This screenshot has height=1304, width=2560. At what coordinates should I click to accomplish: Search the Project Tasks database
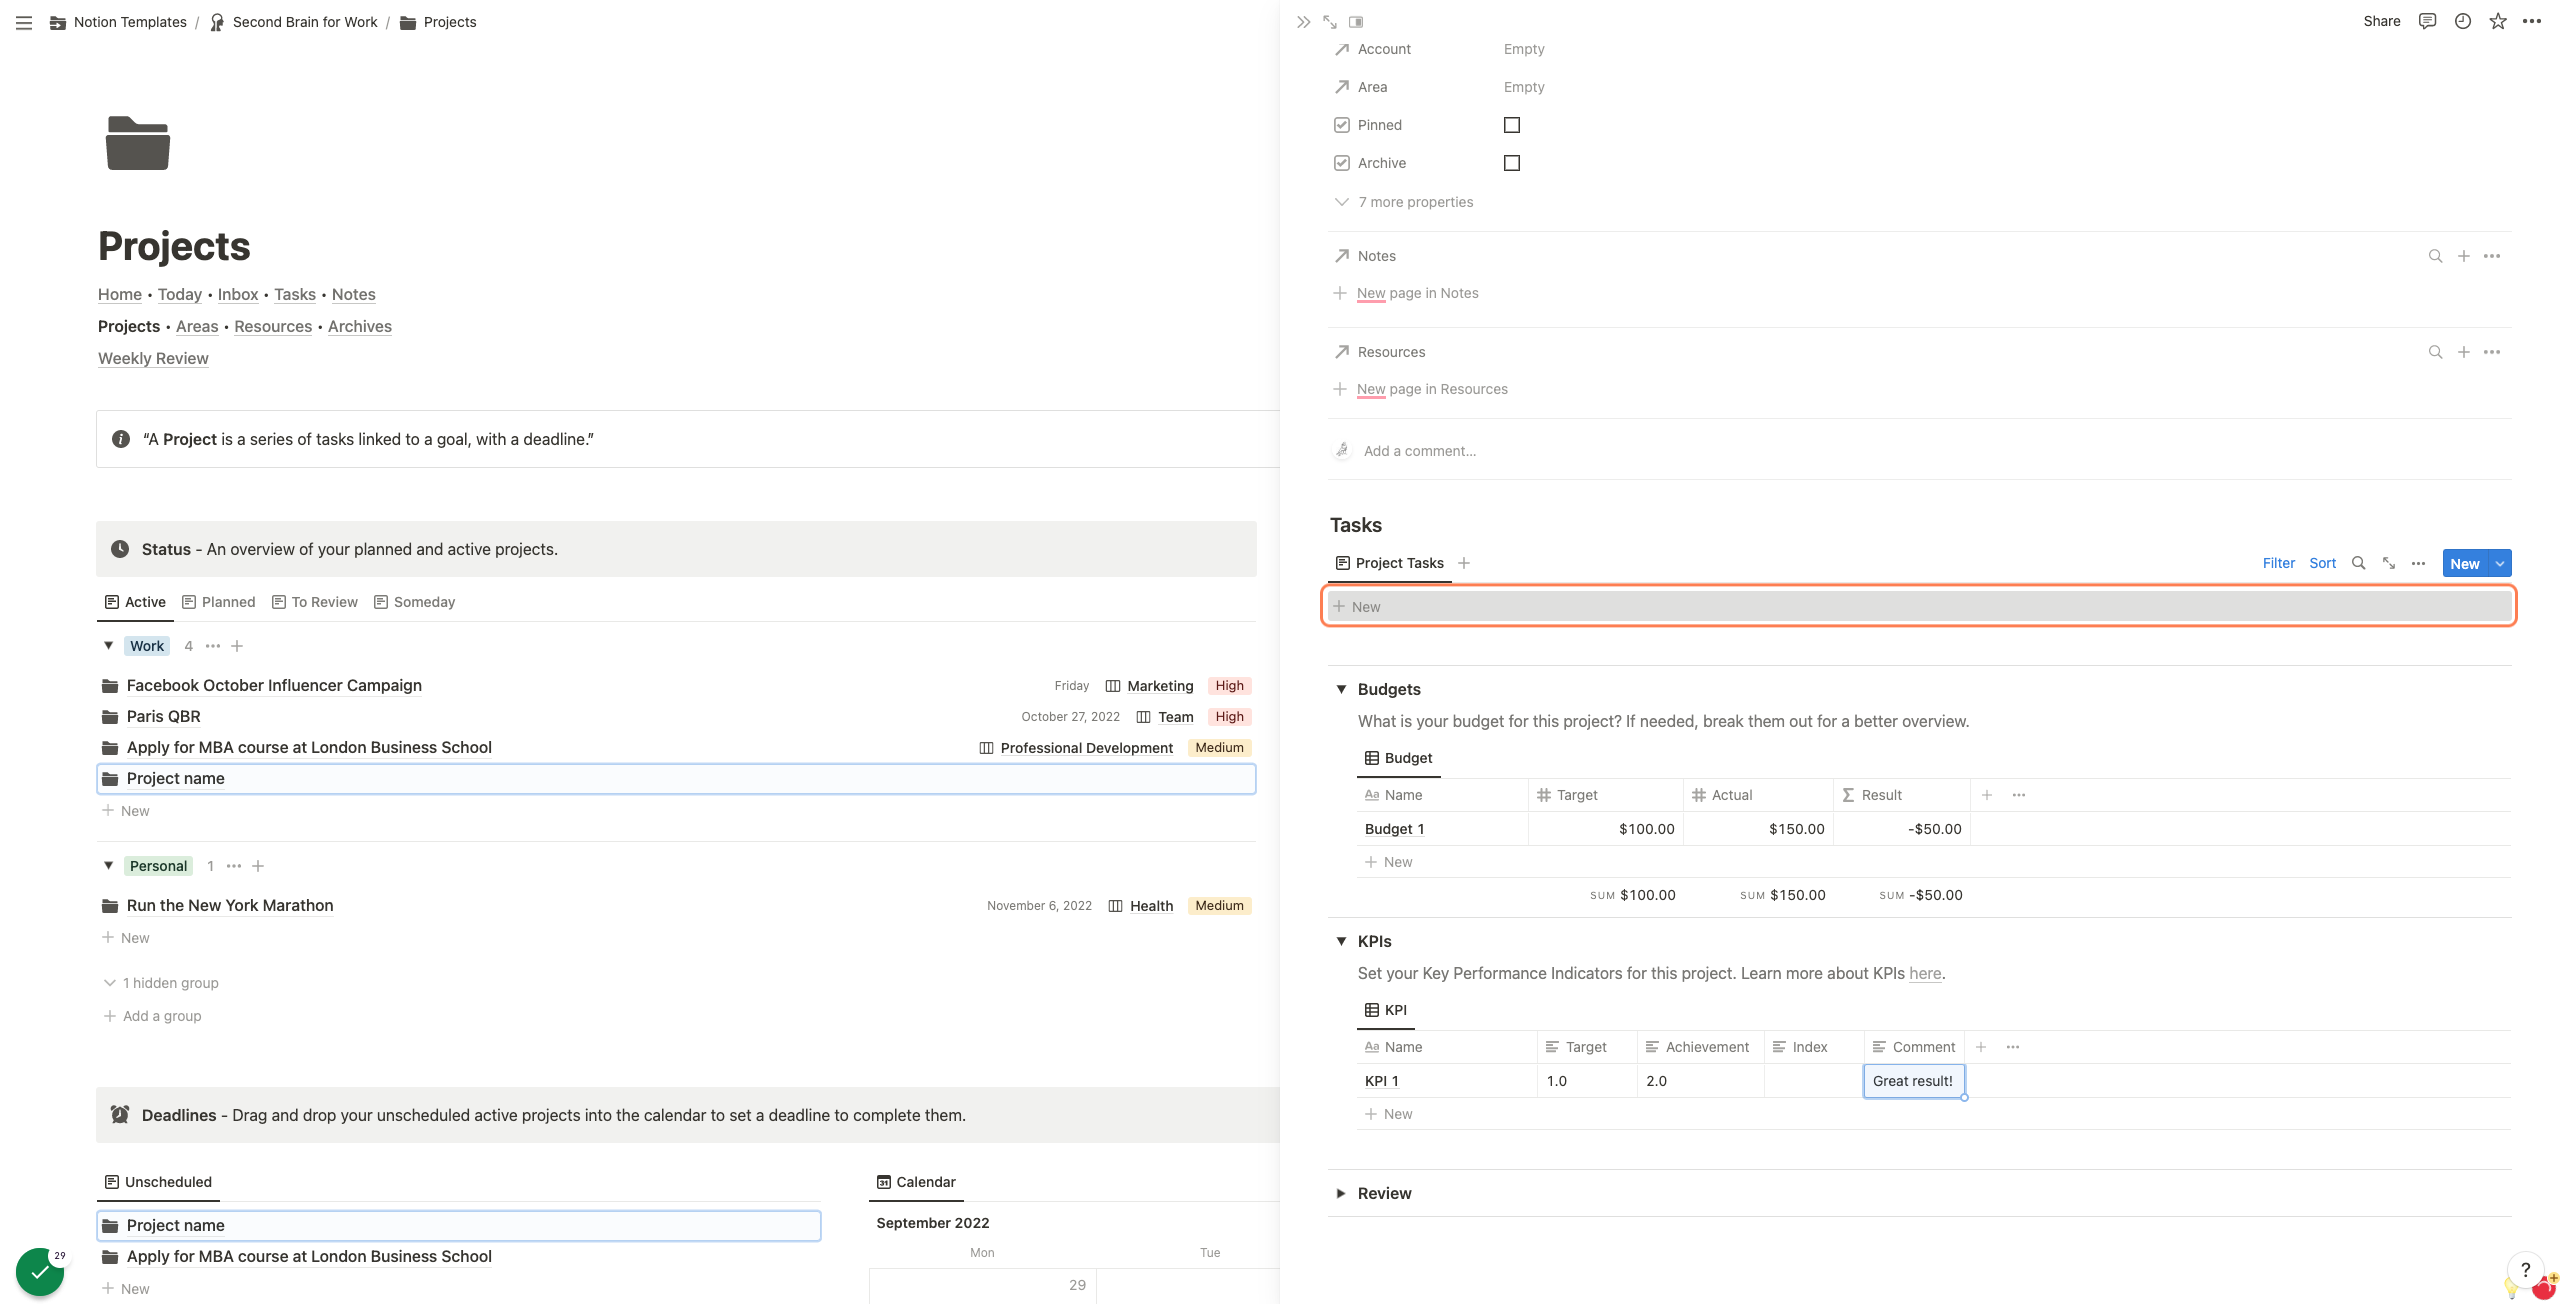pos(2359,563)
